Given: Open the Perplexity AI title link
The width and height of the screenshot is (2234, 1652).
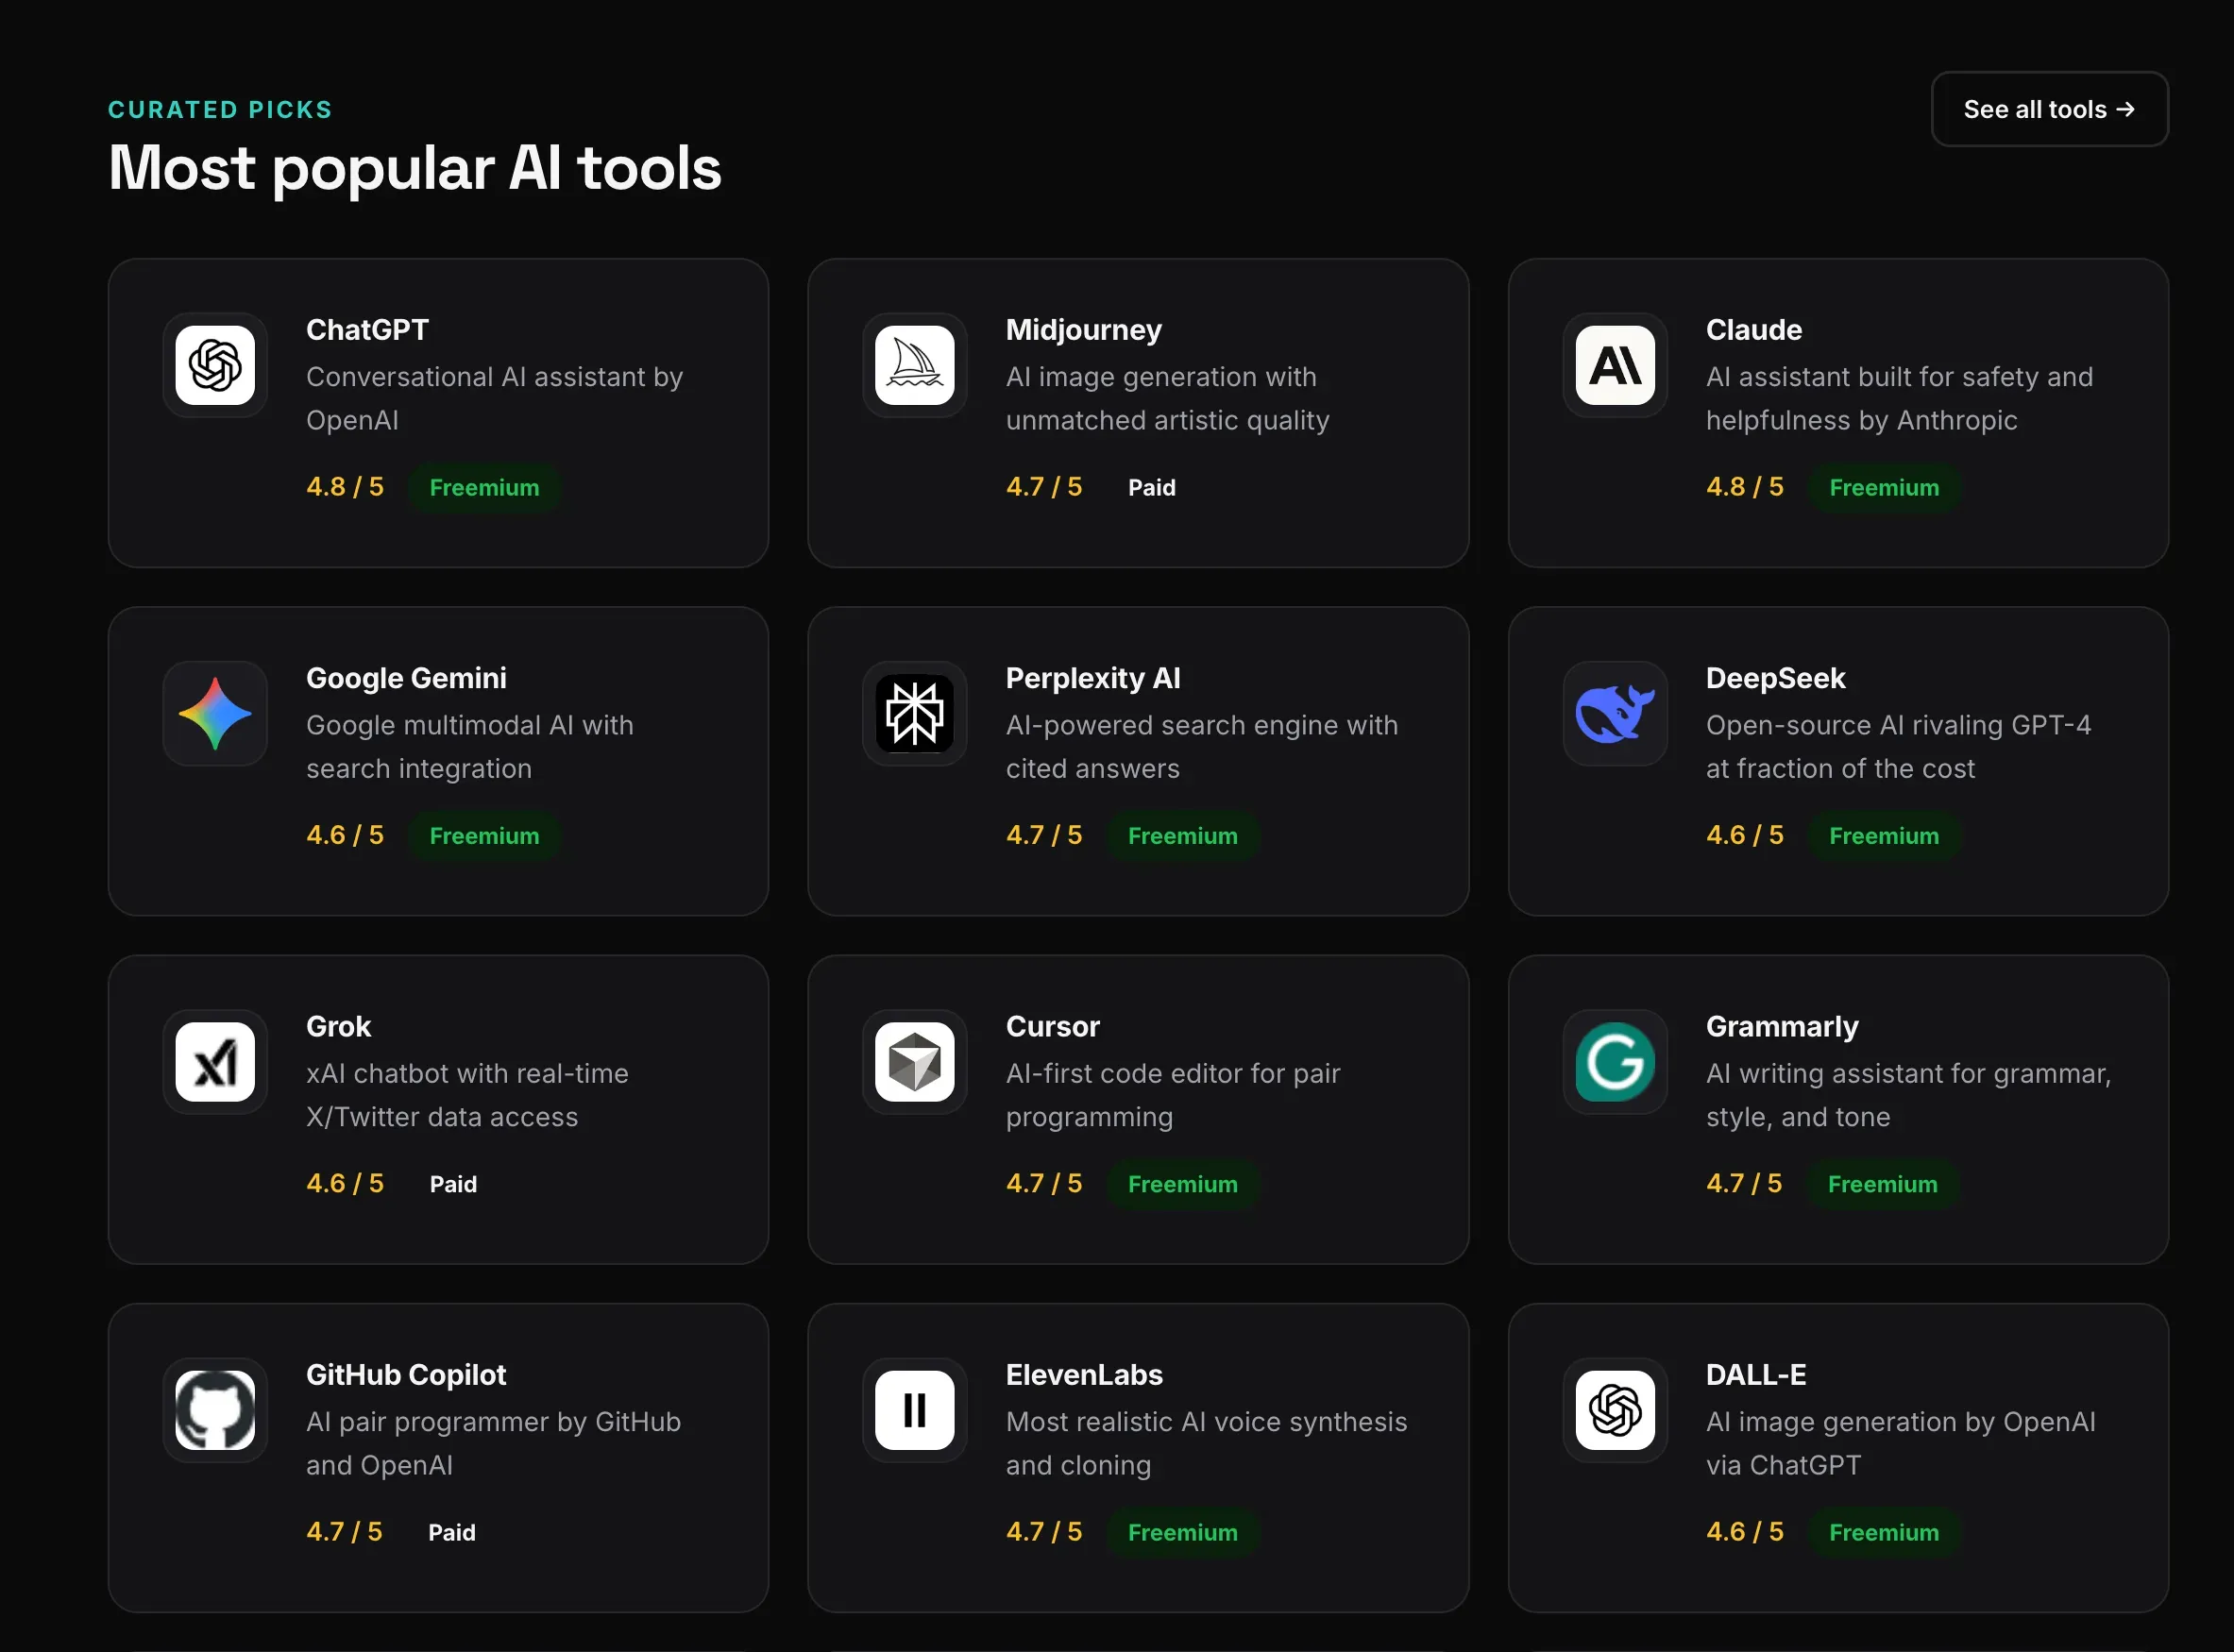Looking at the screenshot, I should click(x=1092, y=678).
